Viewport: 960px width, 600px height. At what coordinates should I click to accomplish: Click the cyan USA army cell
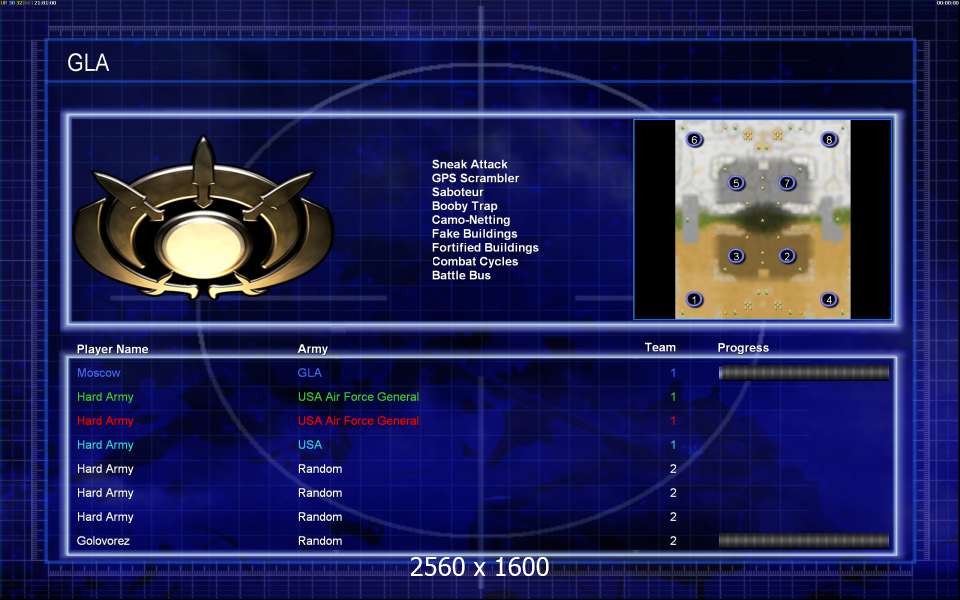[x=310, y=444]
